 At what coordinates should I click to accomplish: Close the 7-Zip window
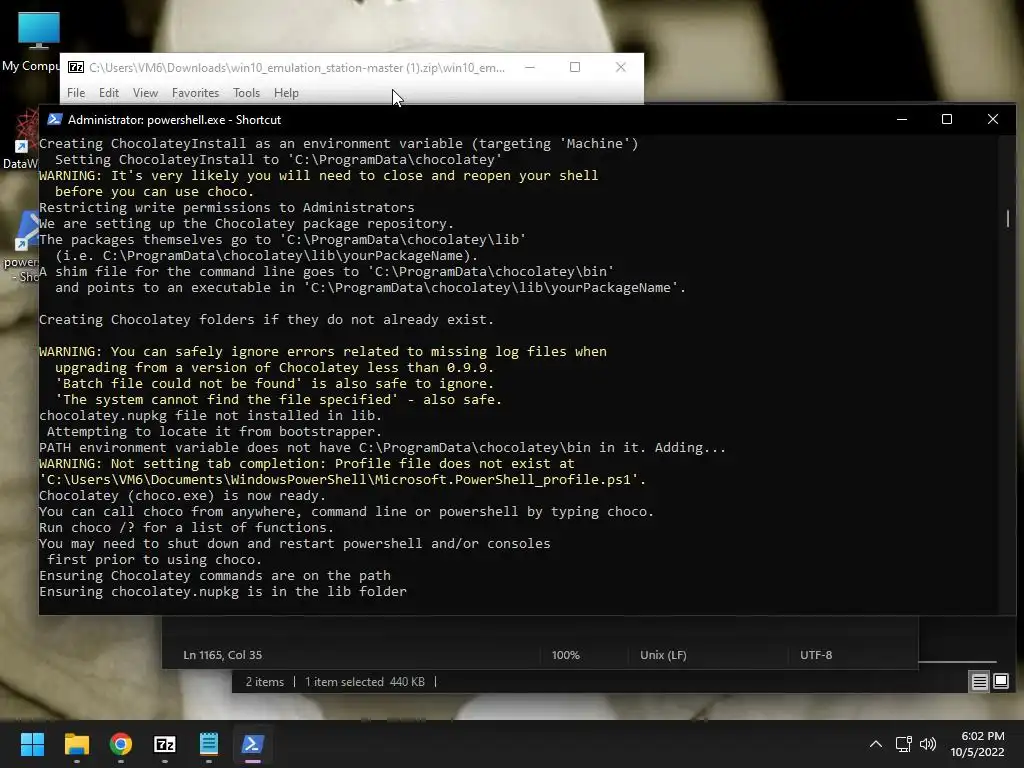coord(620,67)
